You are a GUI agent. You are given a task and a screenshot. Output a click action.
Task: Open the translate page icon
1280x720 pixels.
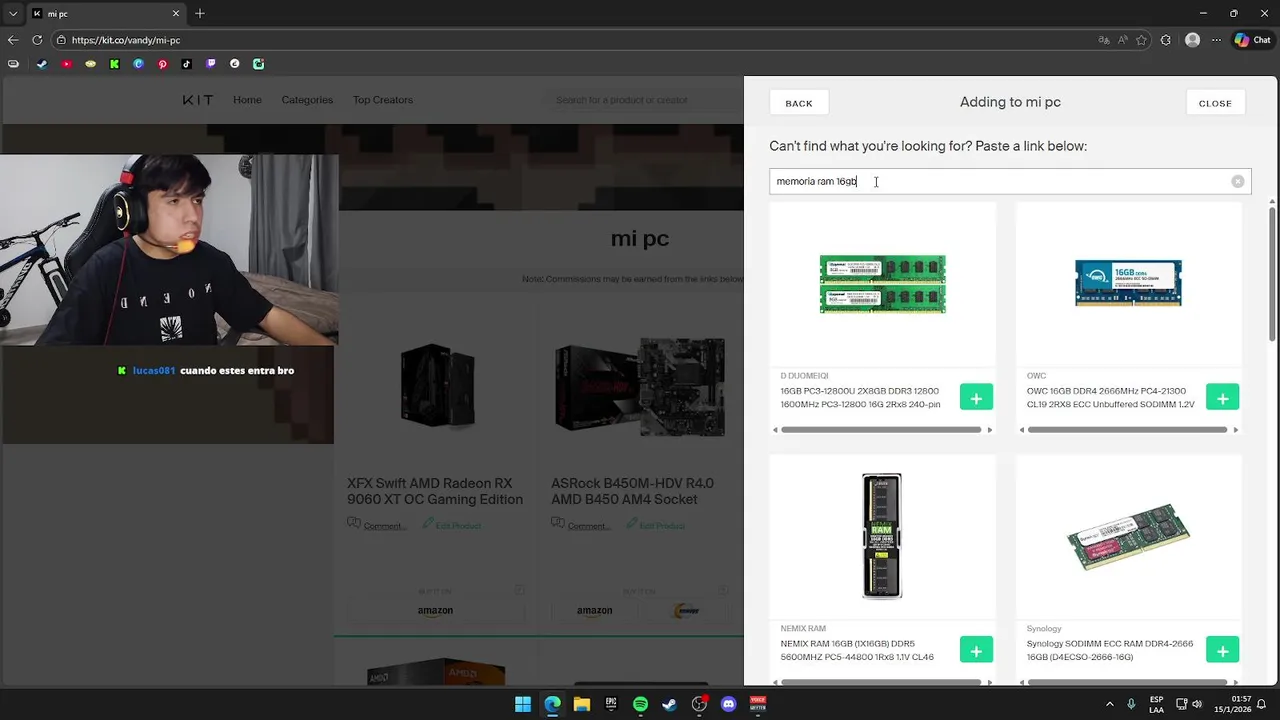coord(1104,40)
